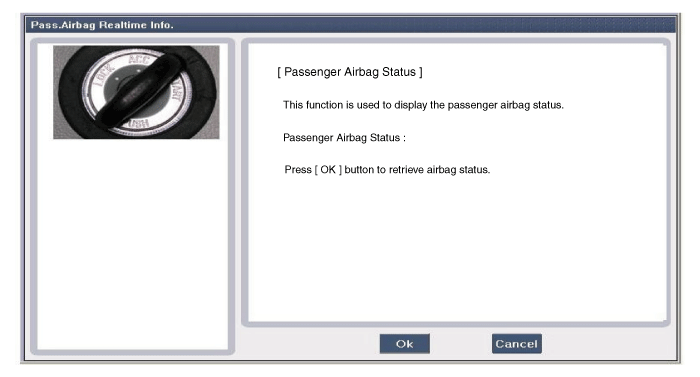The height and width of the screenshot is (377, 700).
Task: Click the LOCK marking on ignition
Action: (104, 75)
